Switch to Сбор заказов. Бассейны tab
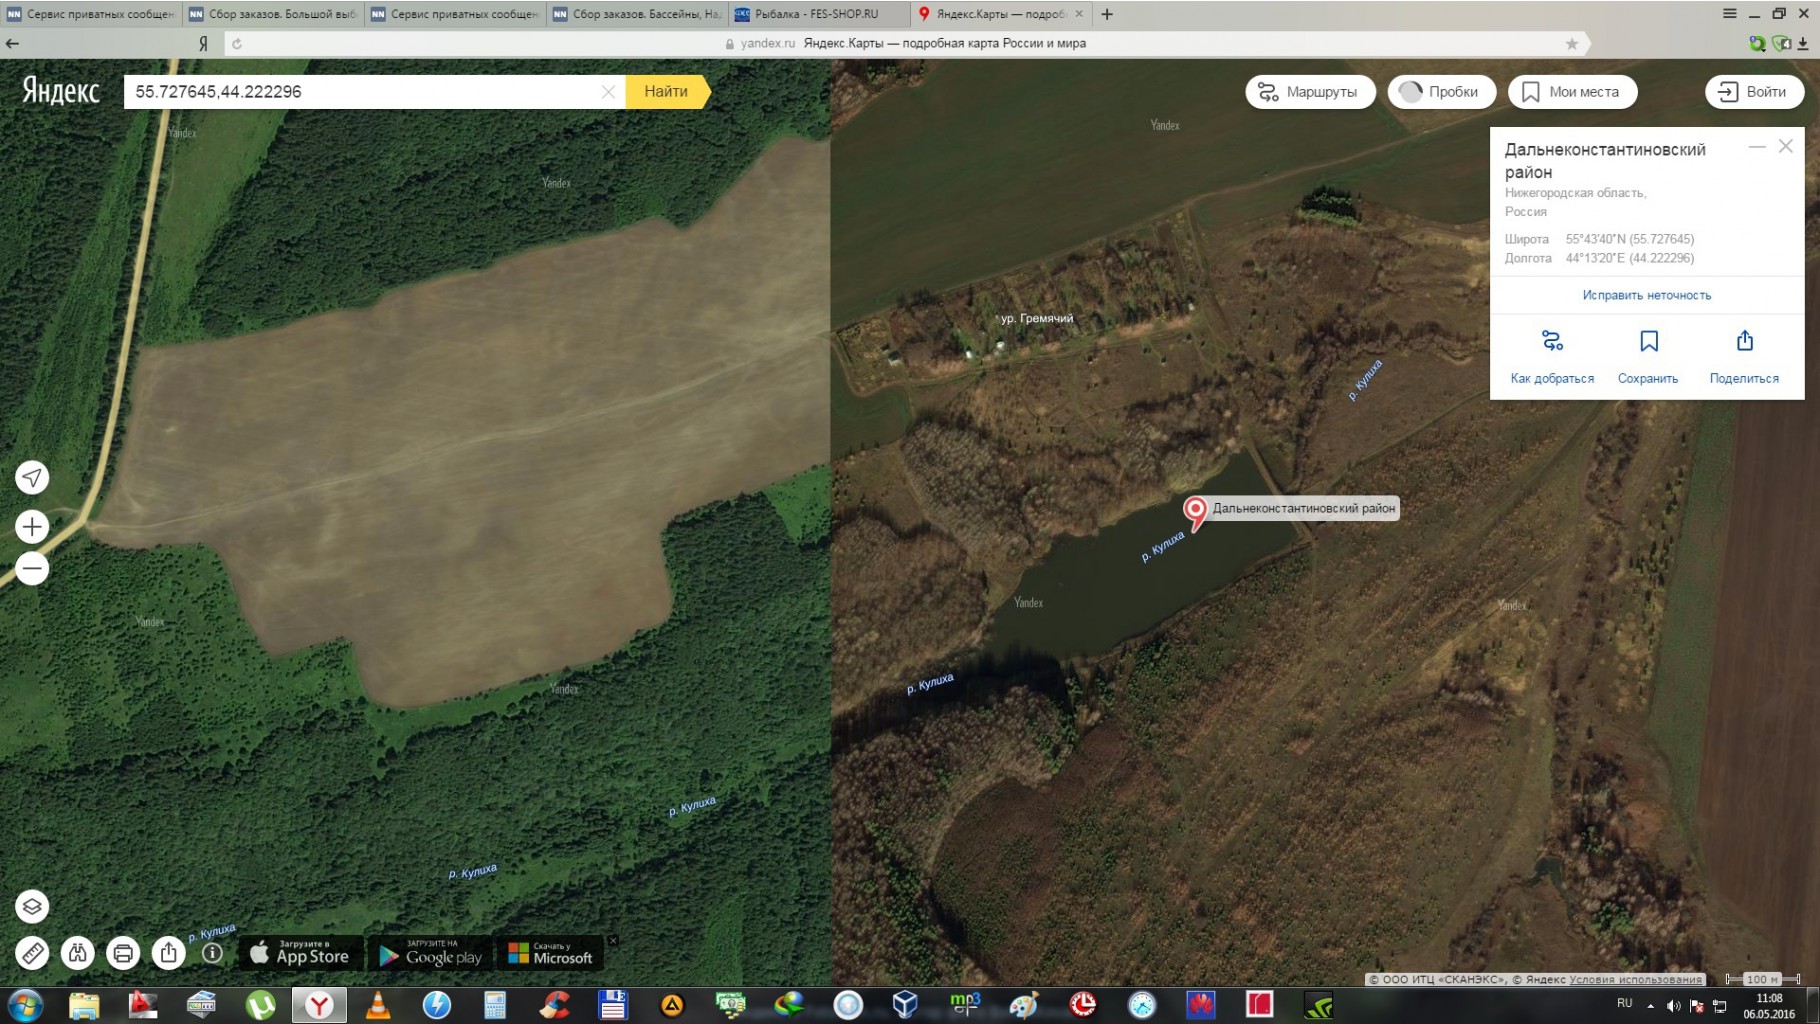 coord(637,14)
